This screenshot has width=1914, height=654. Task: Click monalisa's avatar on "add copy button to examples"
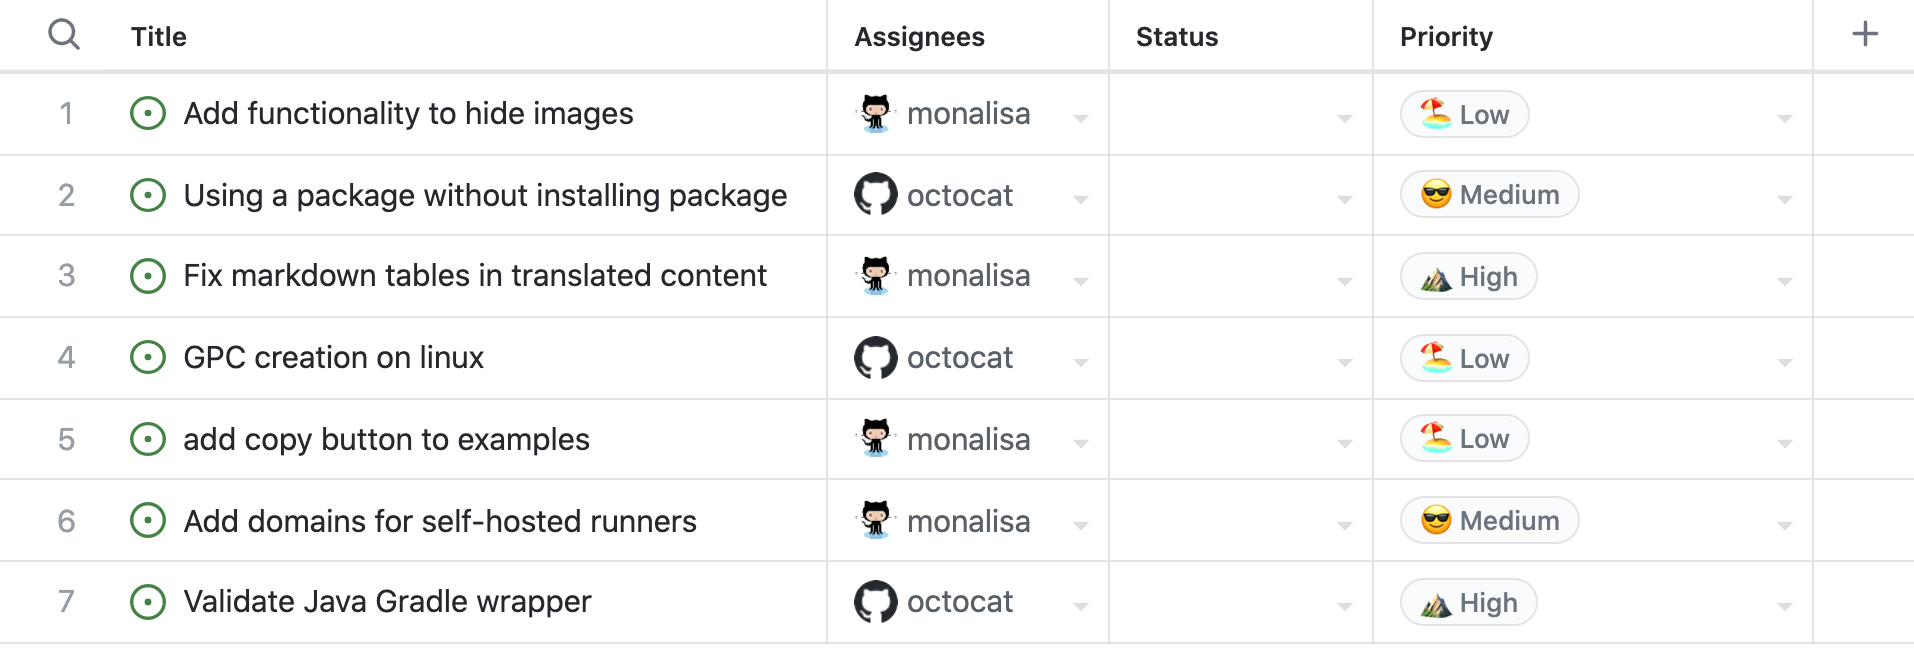tap(876, 439)
